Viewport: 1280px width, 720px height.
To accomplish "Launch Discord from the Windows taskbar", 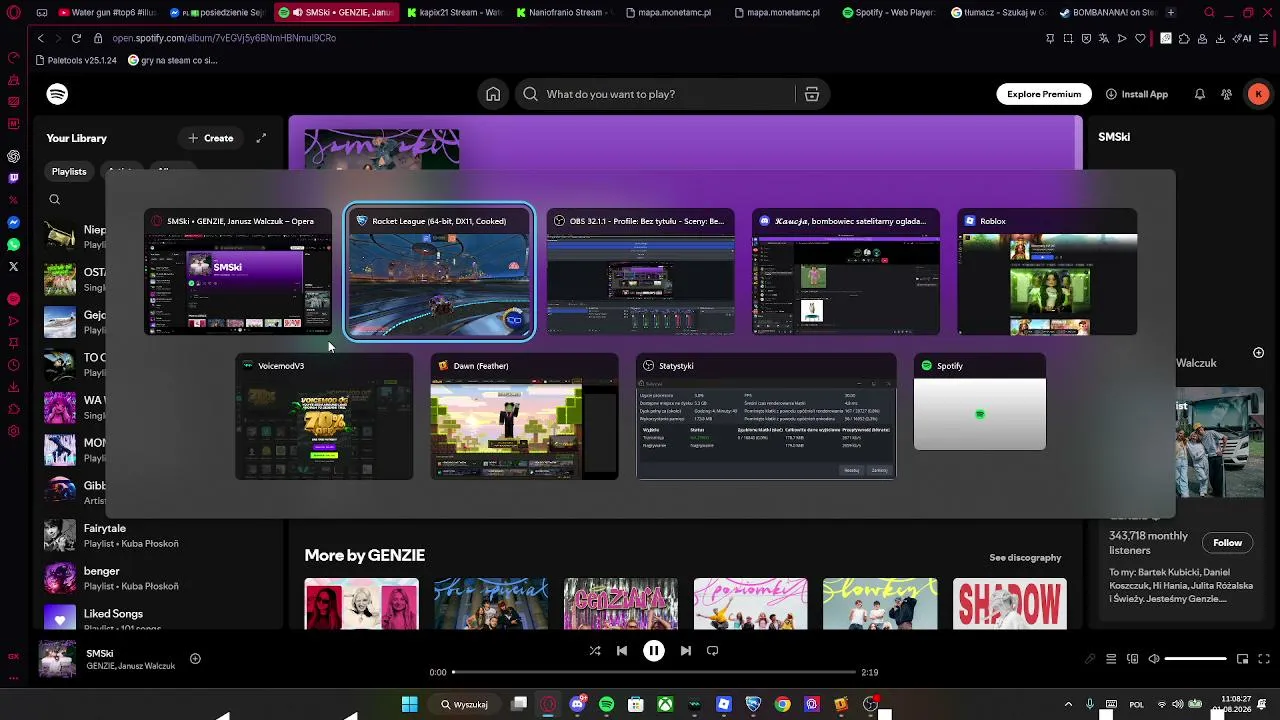I will 577,704.
